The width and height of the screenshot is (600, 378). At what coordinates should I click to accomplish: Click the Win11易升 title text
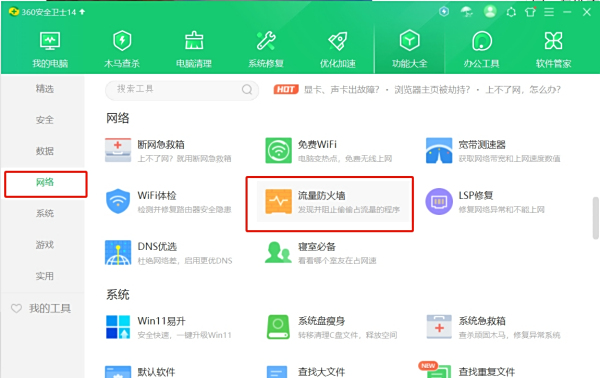point(161,321)
